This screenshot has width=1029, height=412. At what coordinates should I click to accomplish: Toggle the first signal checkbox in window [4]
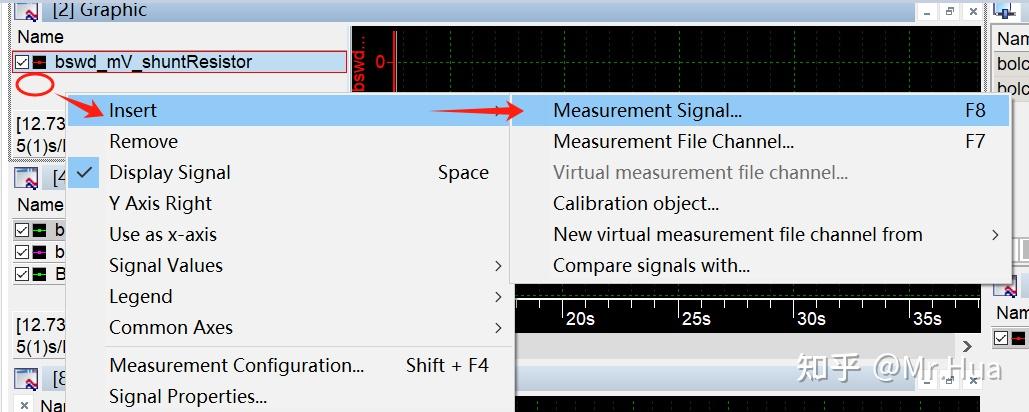pos(22,230)
